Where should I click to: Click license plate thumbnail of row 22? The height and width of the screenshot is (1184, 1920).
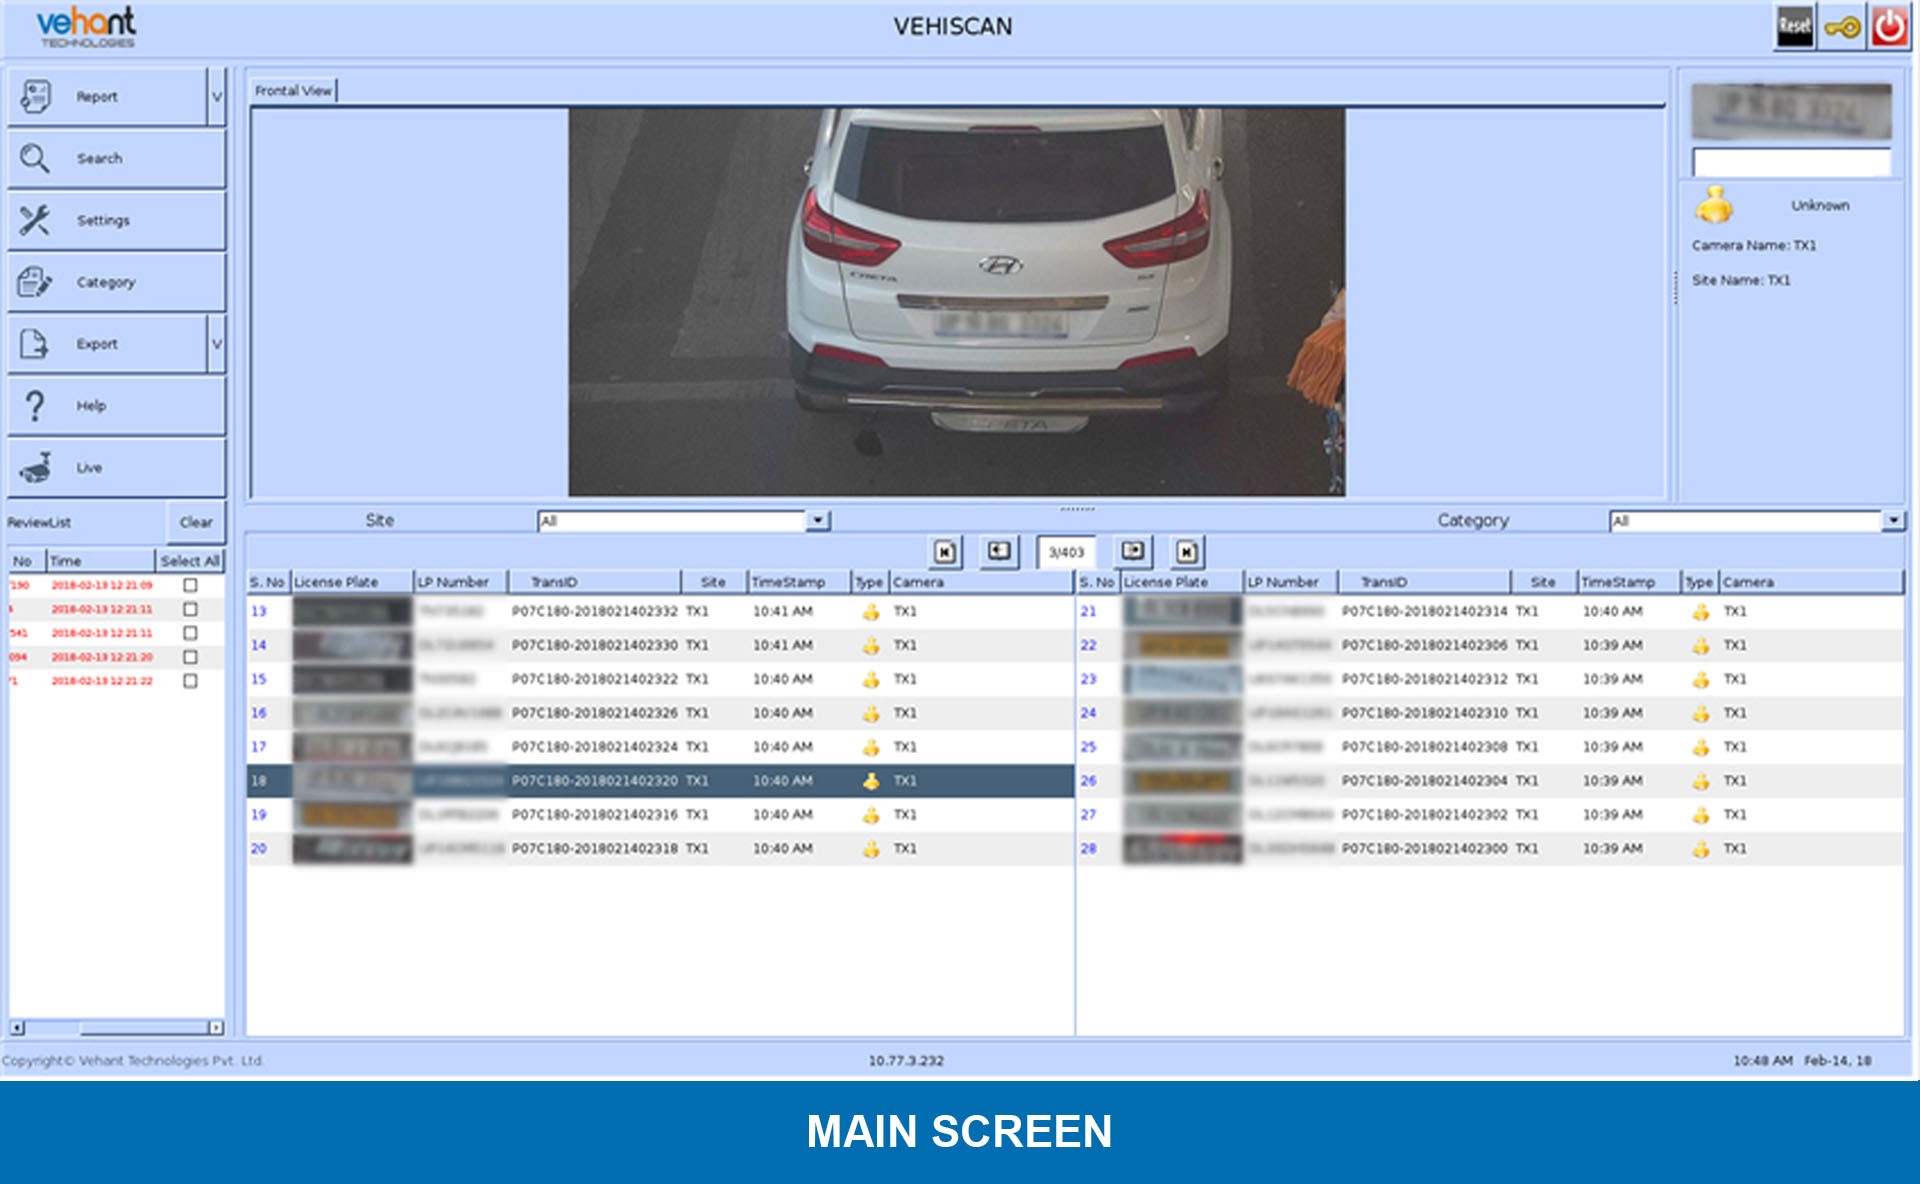[1182, 646]
